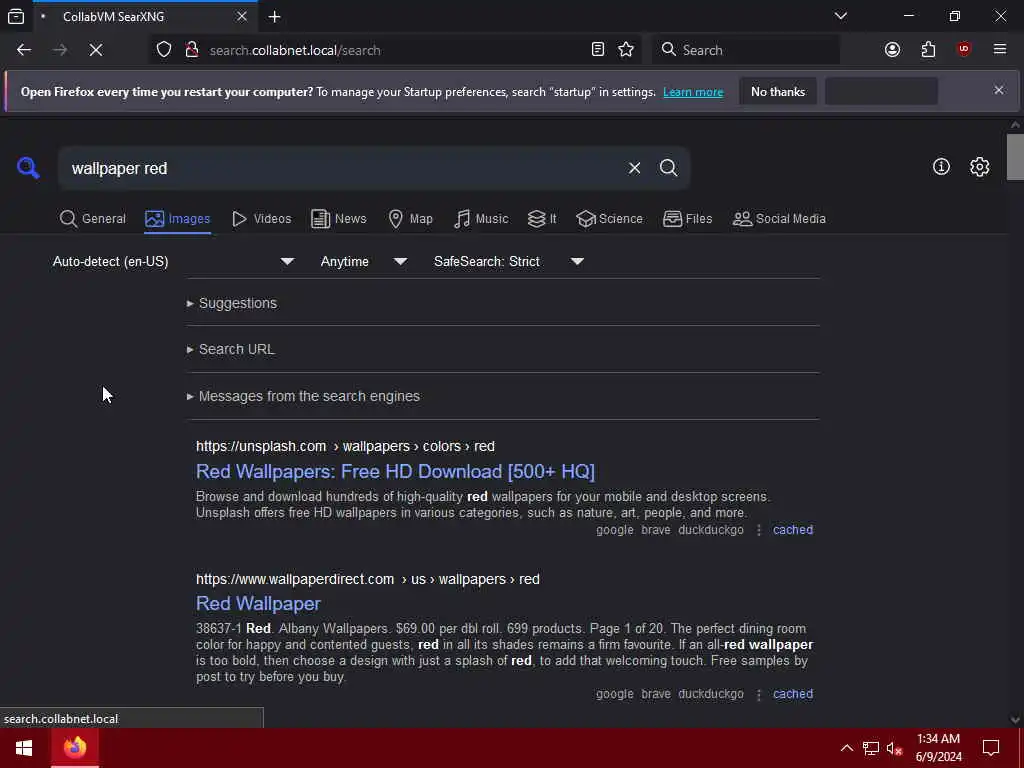The width and height of the screenshot is (1024, 768).
Task: Open Red Wallpapers: Free HD Download result
Action: pyautogui.click(x=395, y=472)
